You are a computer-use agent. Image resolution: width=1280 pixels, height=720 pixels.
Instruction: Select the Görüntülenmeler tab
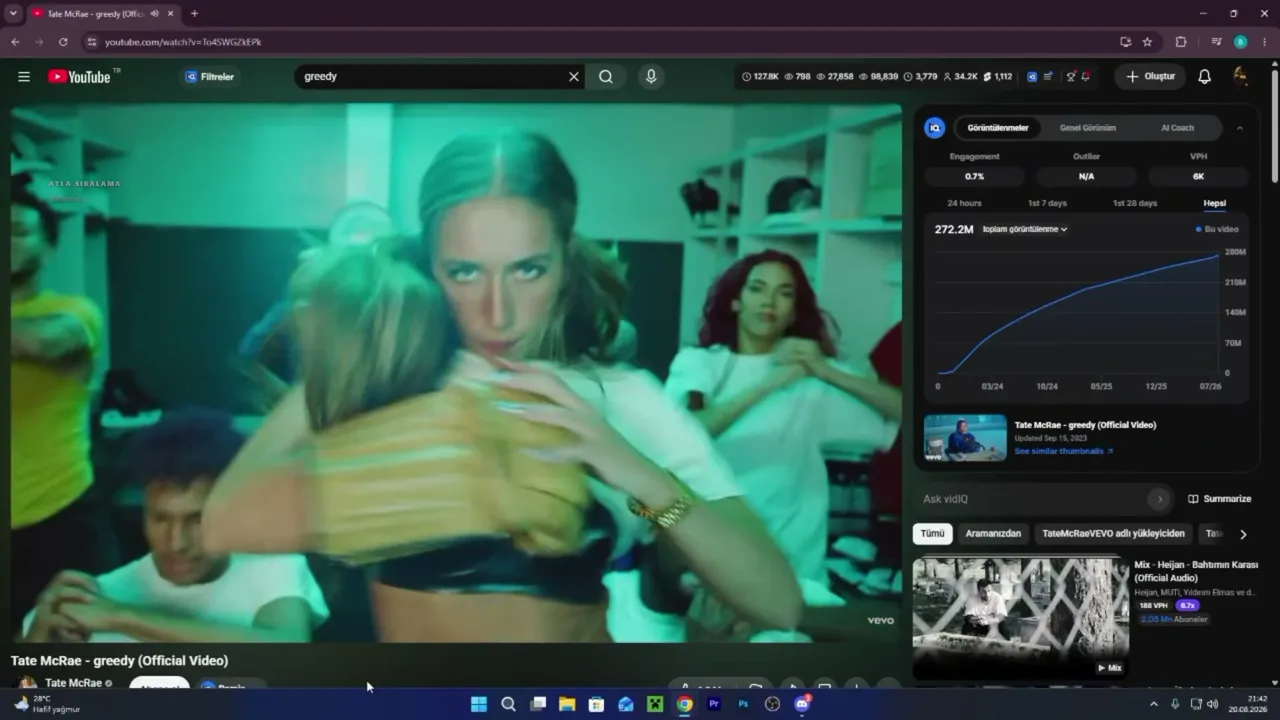998,128
